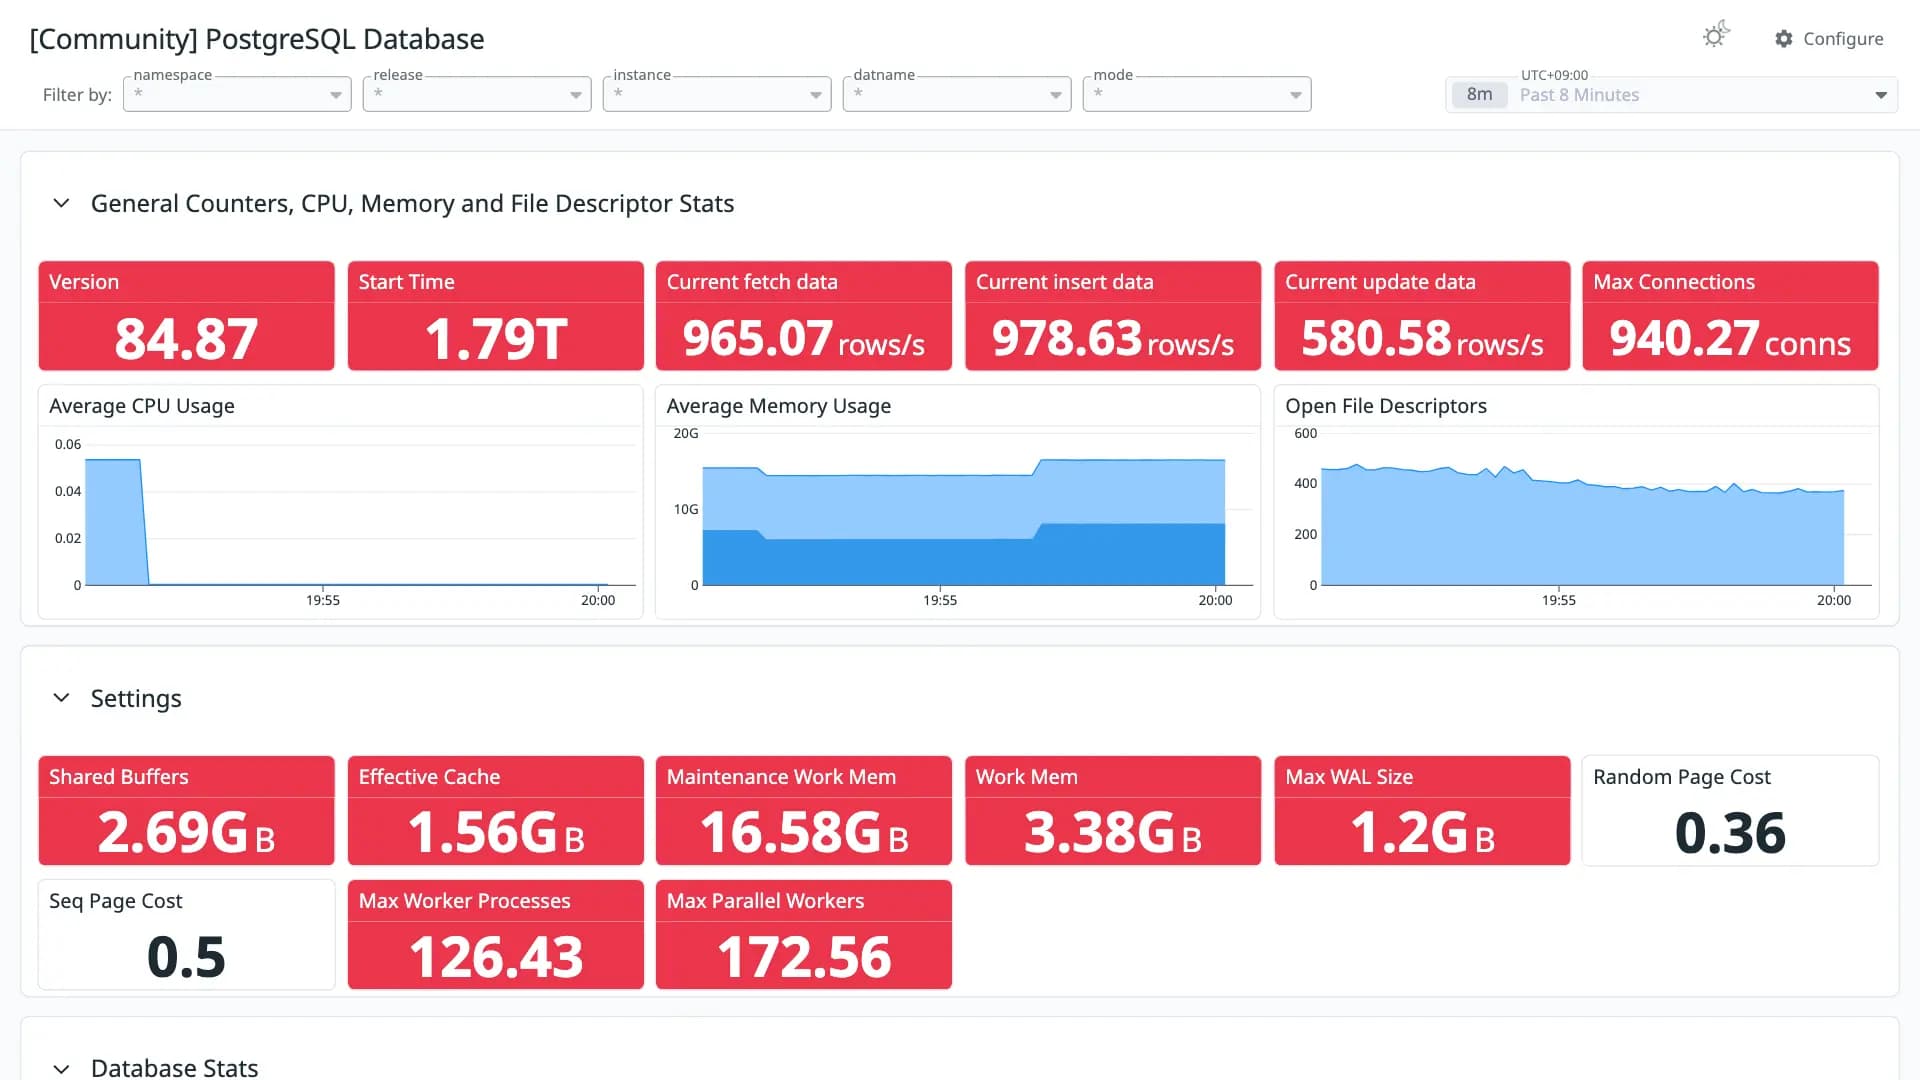Click inside the Open File Descriptors graph
Image resolution: width=1920 pixels, height=1080 pixels.
tap(1596, 510)
